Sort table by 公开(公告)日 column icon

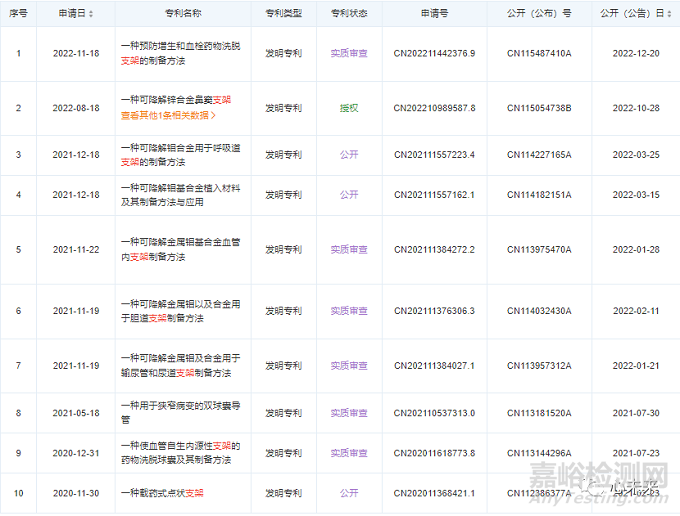[669, 14]
